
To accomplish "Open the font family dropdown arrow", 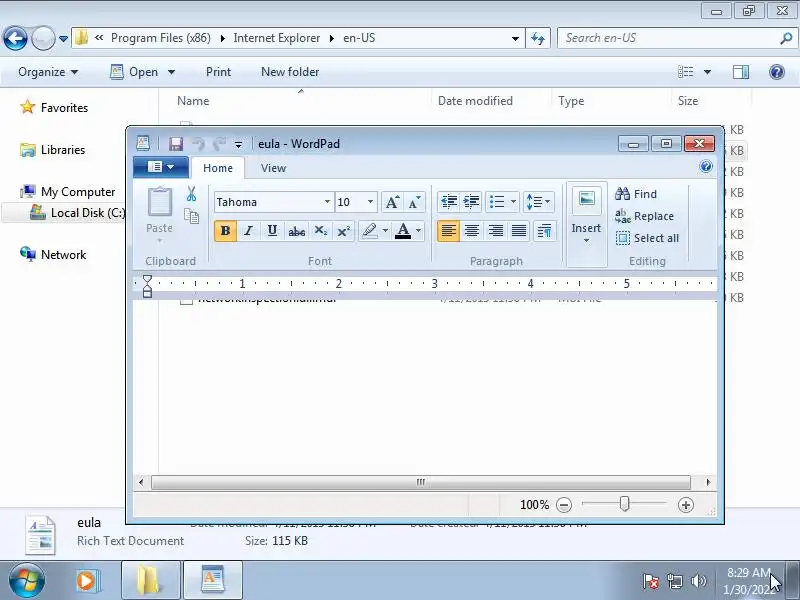I will pyautogui.click(x=328, y=202).
